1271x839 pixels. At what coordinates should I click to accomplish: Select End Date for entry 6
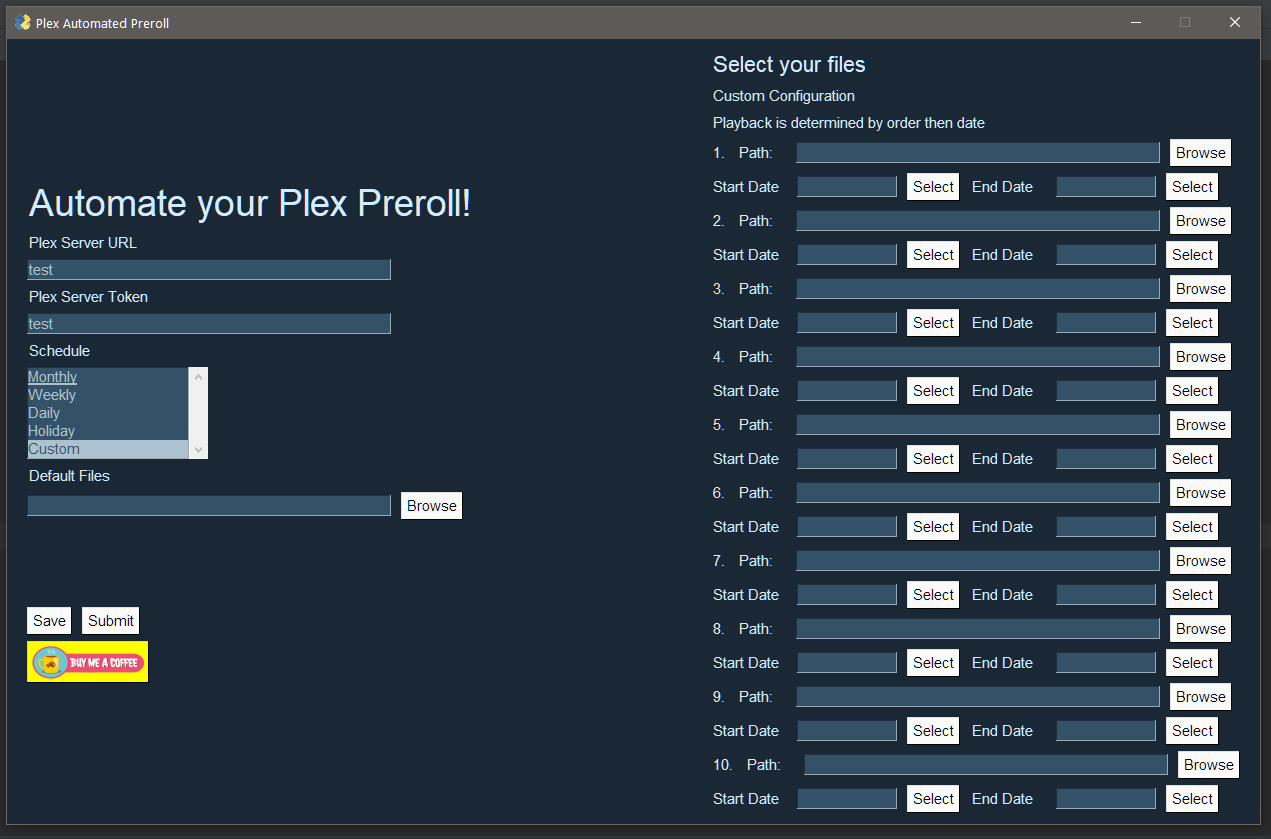pyautogui.click(x=1192, y=526)
